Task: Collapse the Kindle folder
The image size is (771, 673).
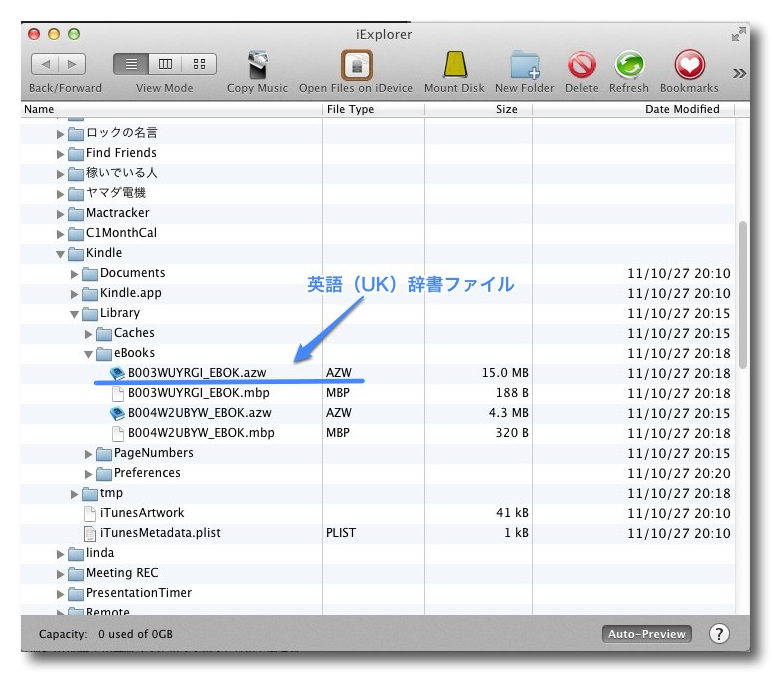Action: tap(60, 254)
